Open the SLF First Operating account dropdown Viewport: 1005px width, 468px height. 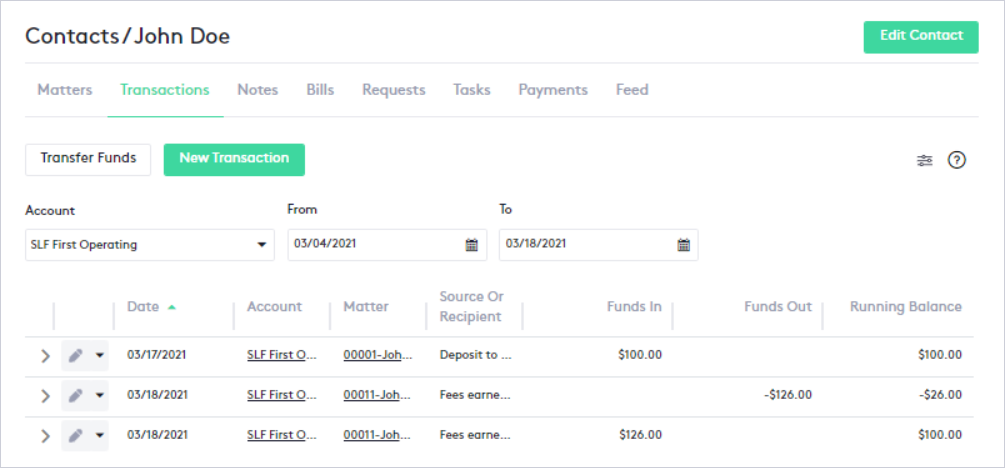pos(150,245)
